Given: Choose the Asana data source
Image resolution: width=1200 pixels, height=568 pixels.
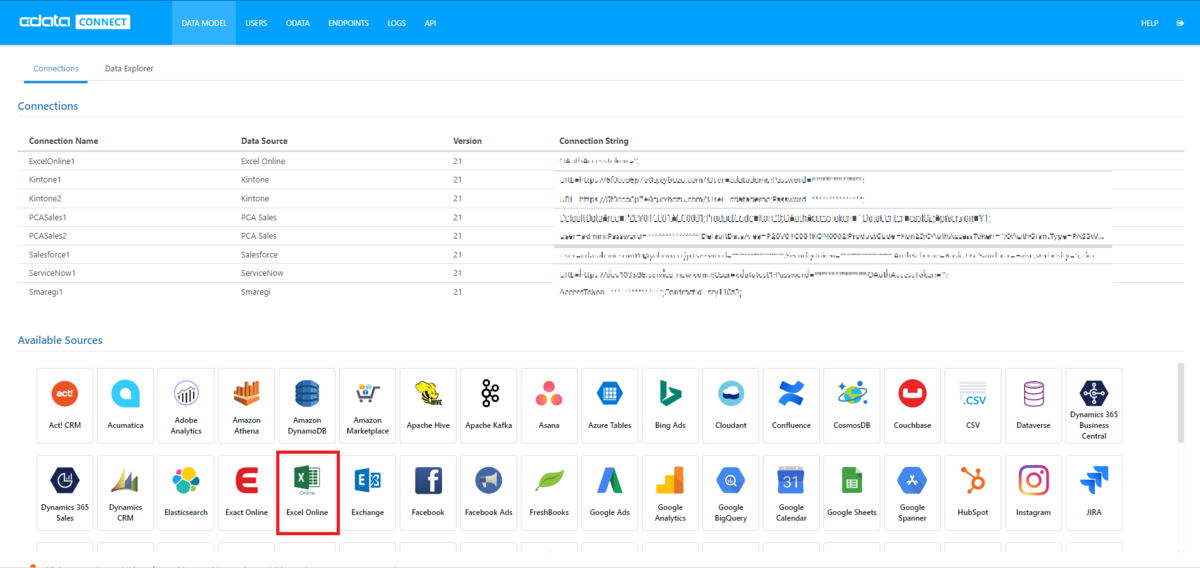Looking at the screenshot, I should point(549,405).
